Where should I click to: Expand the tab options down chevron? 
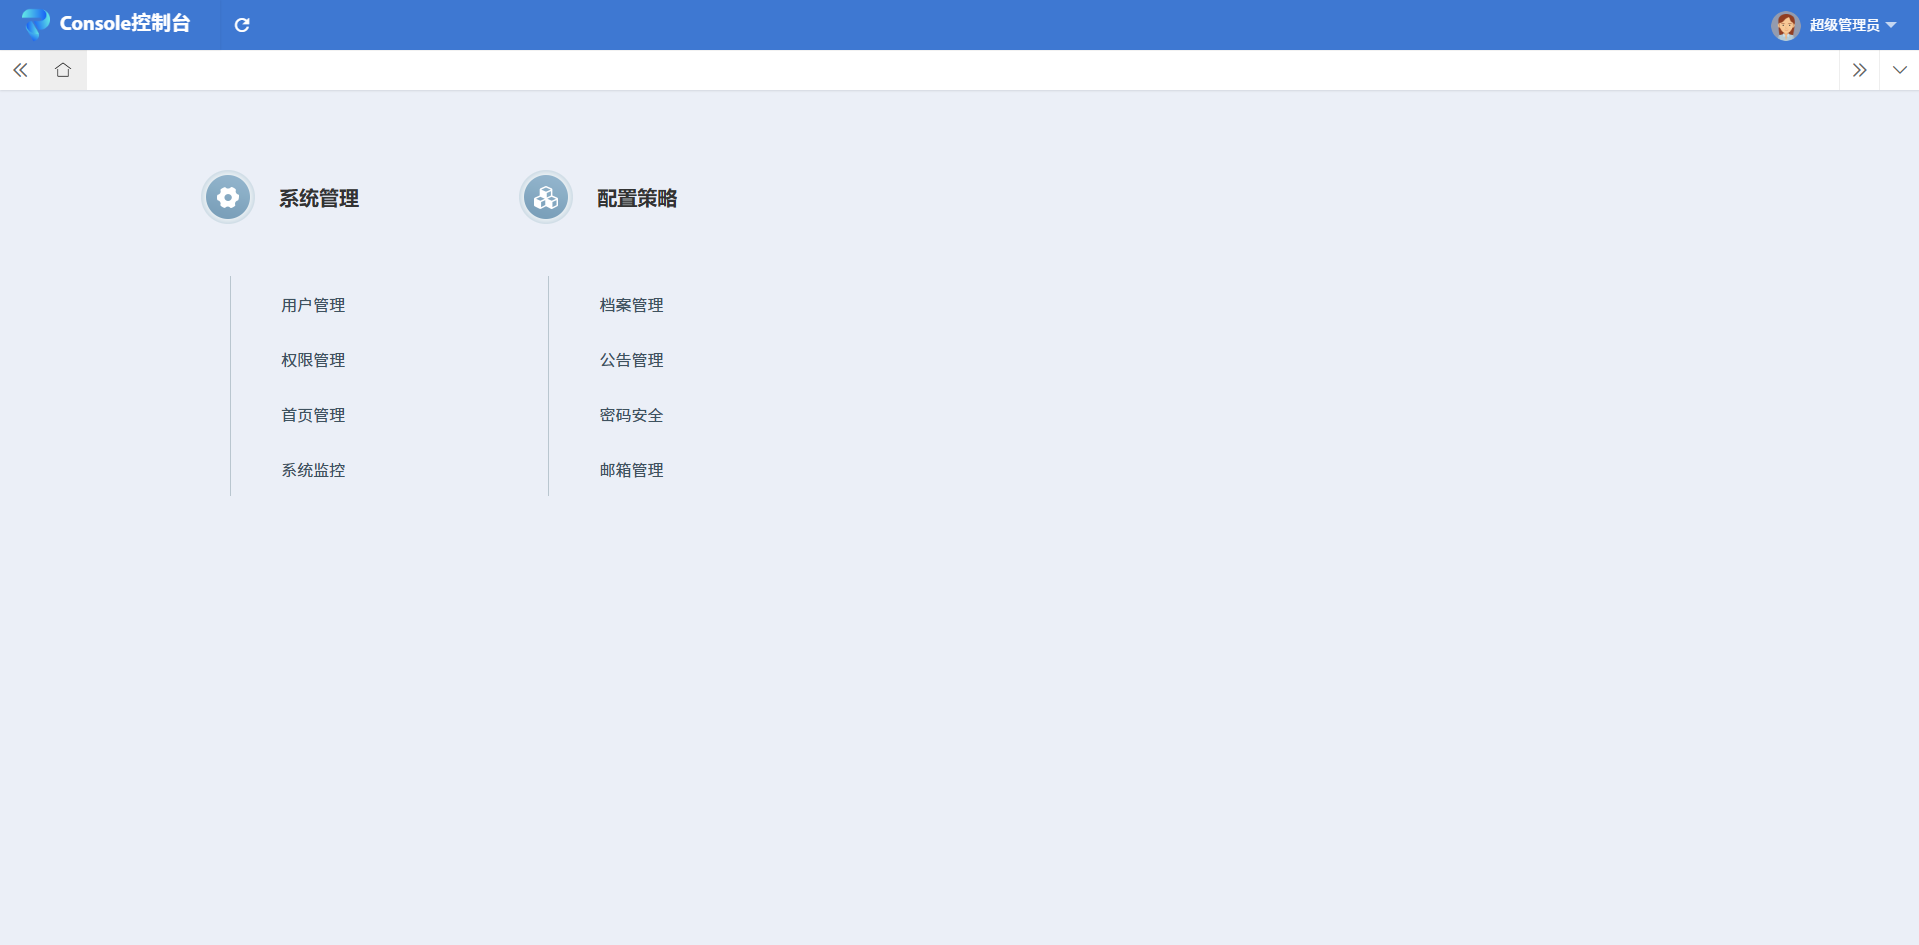pyautogui.click(x=1899, y=70)
